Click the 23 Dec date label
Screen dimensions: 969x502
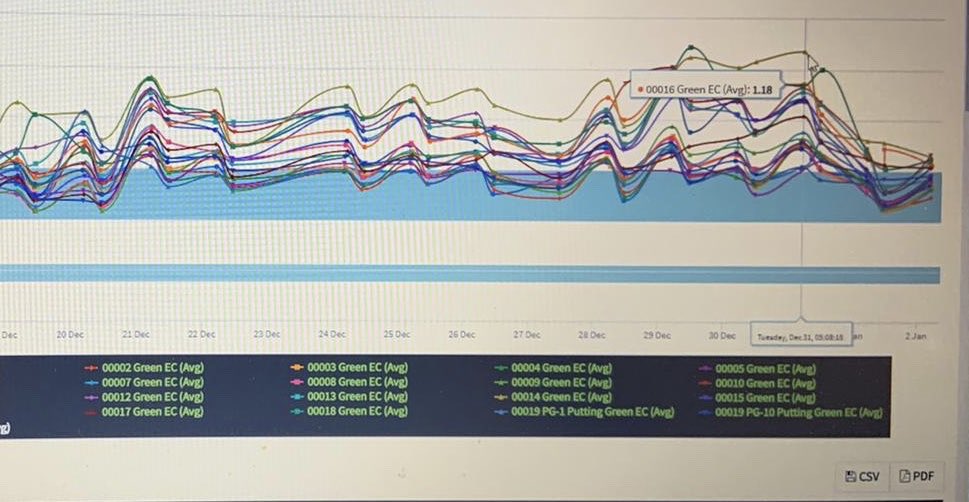(266, 334)
